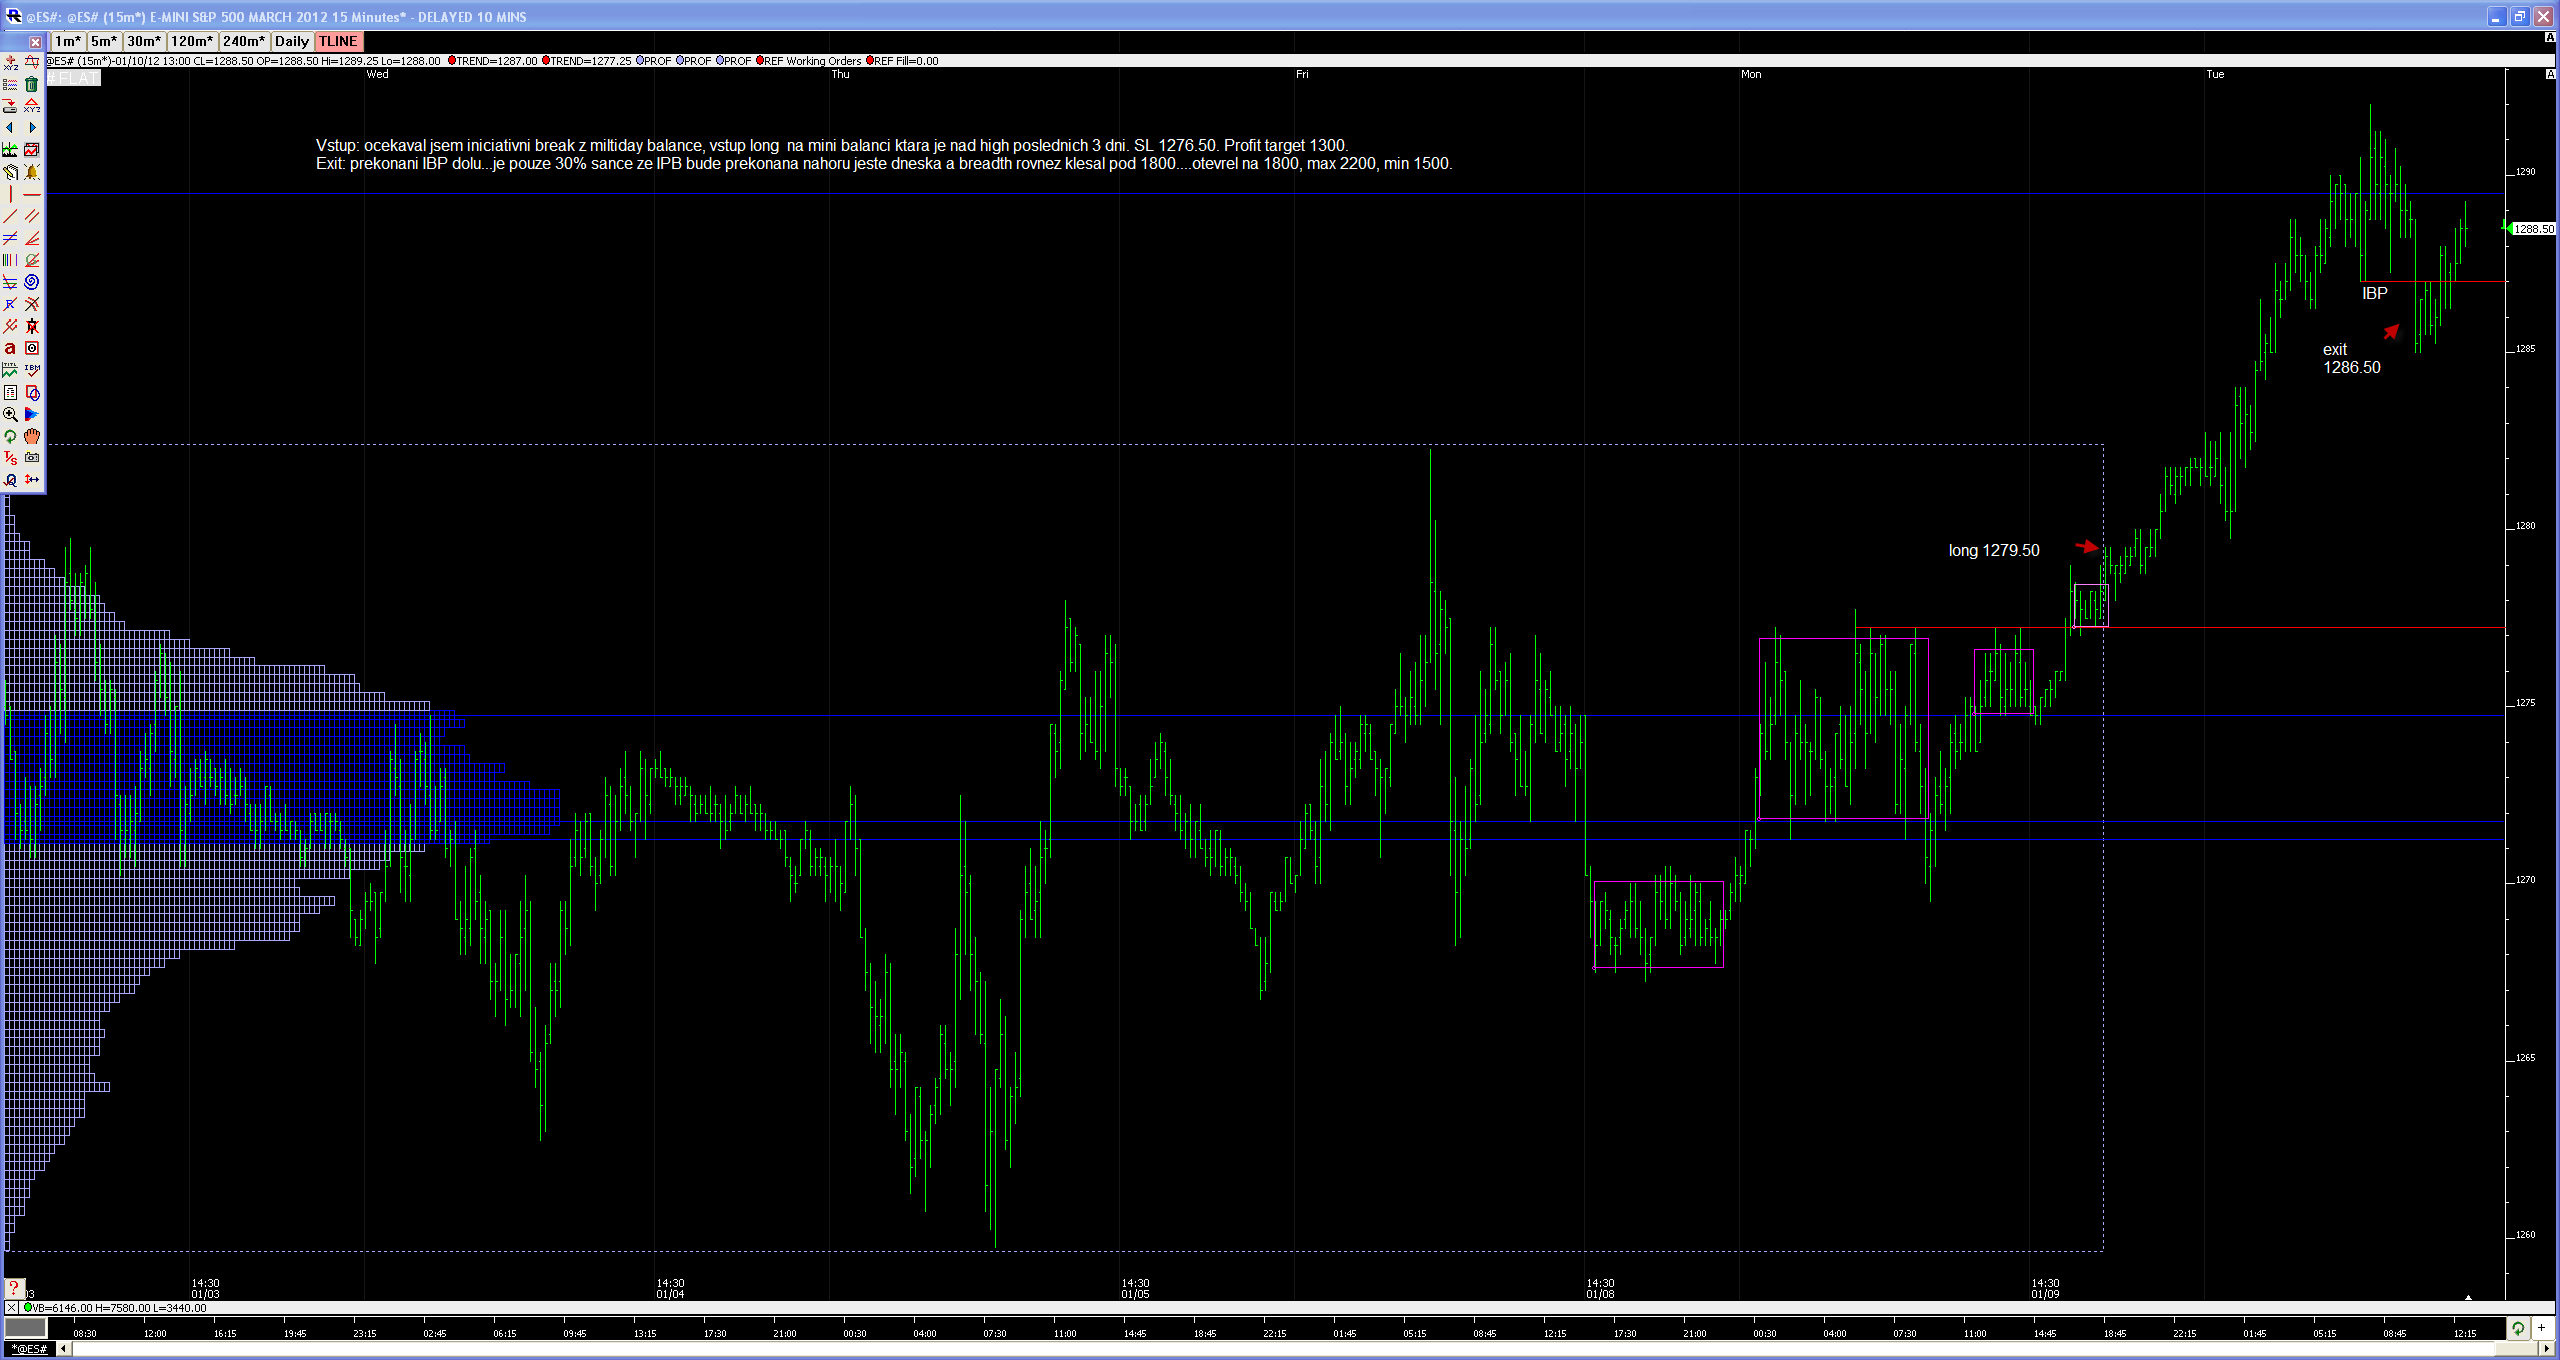The height and width of the screenshot is (1360, 2560).
Task: Click the left blue arrow in tool palette
Action: 10,128
